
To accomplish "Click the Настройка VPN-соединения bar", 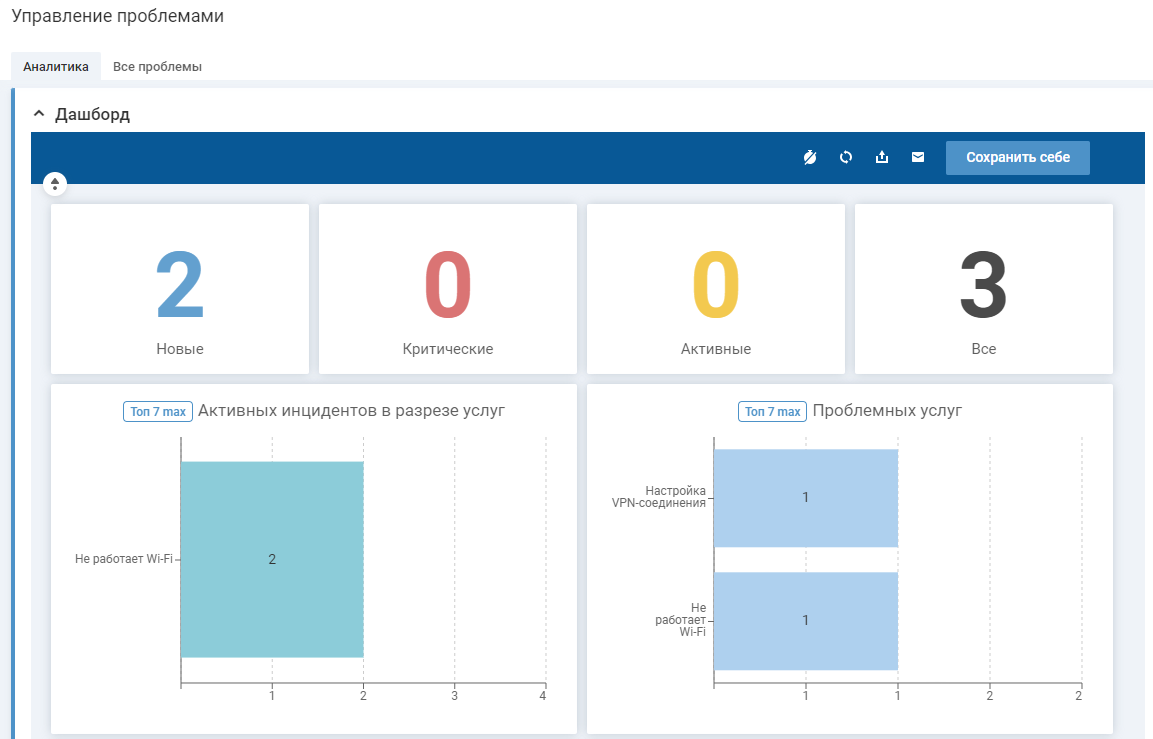I will coord(805,497).
